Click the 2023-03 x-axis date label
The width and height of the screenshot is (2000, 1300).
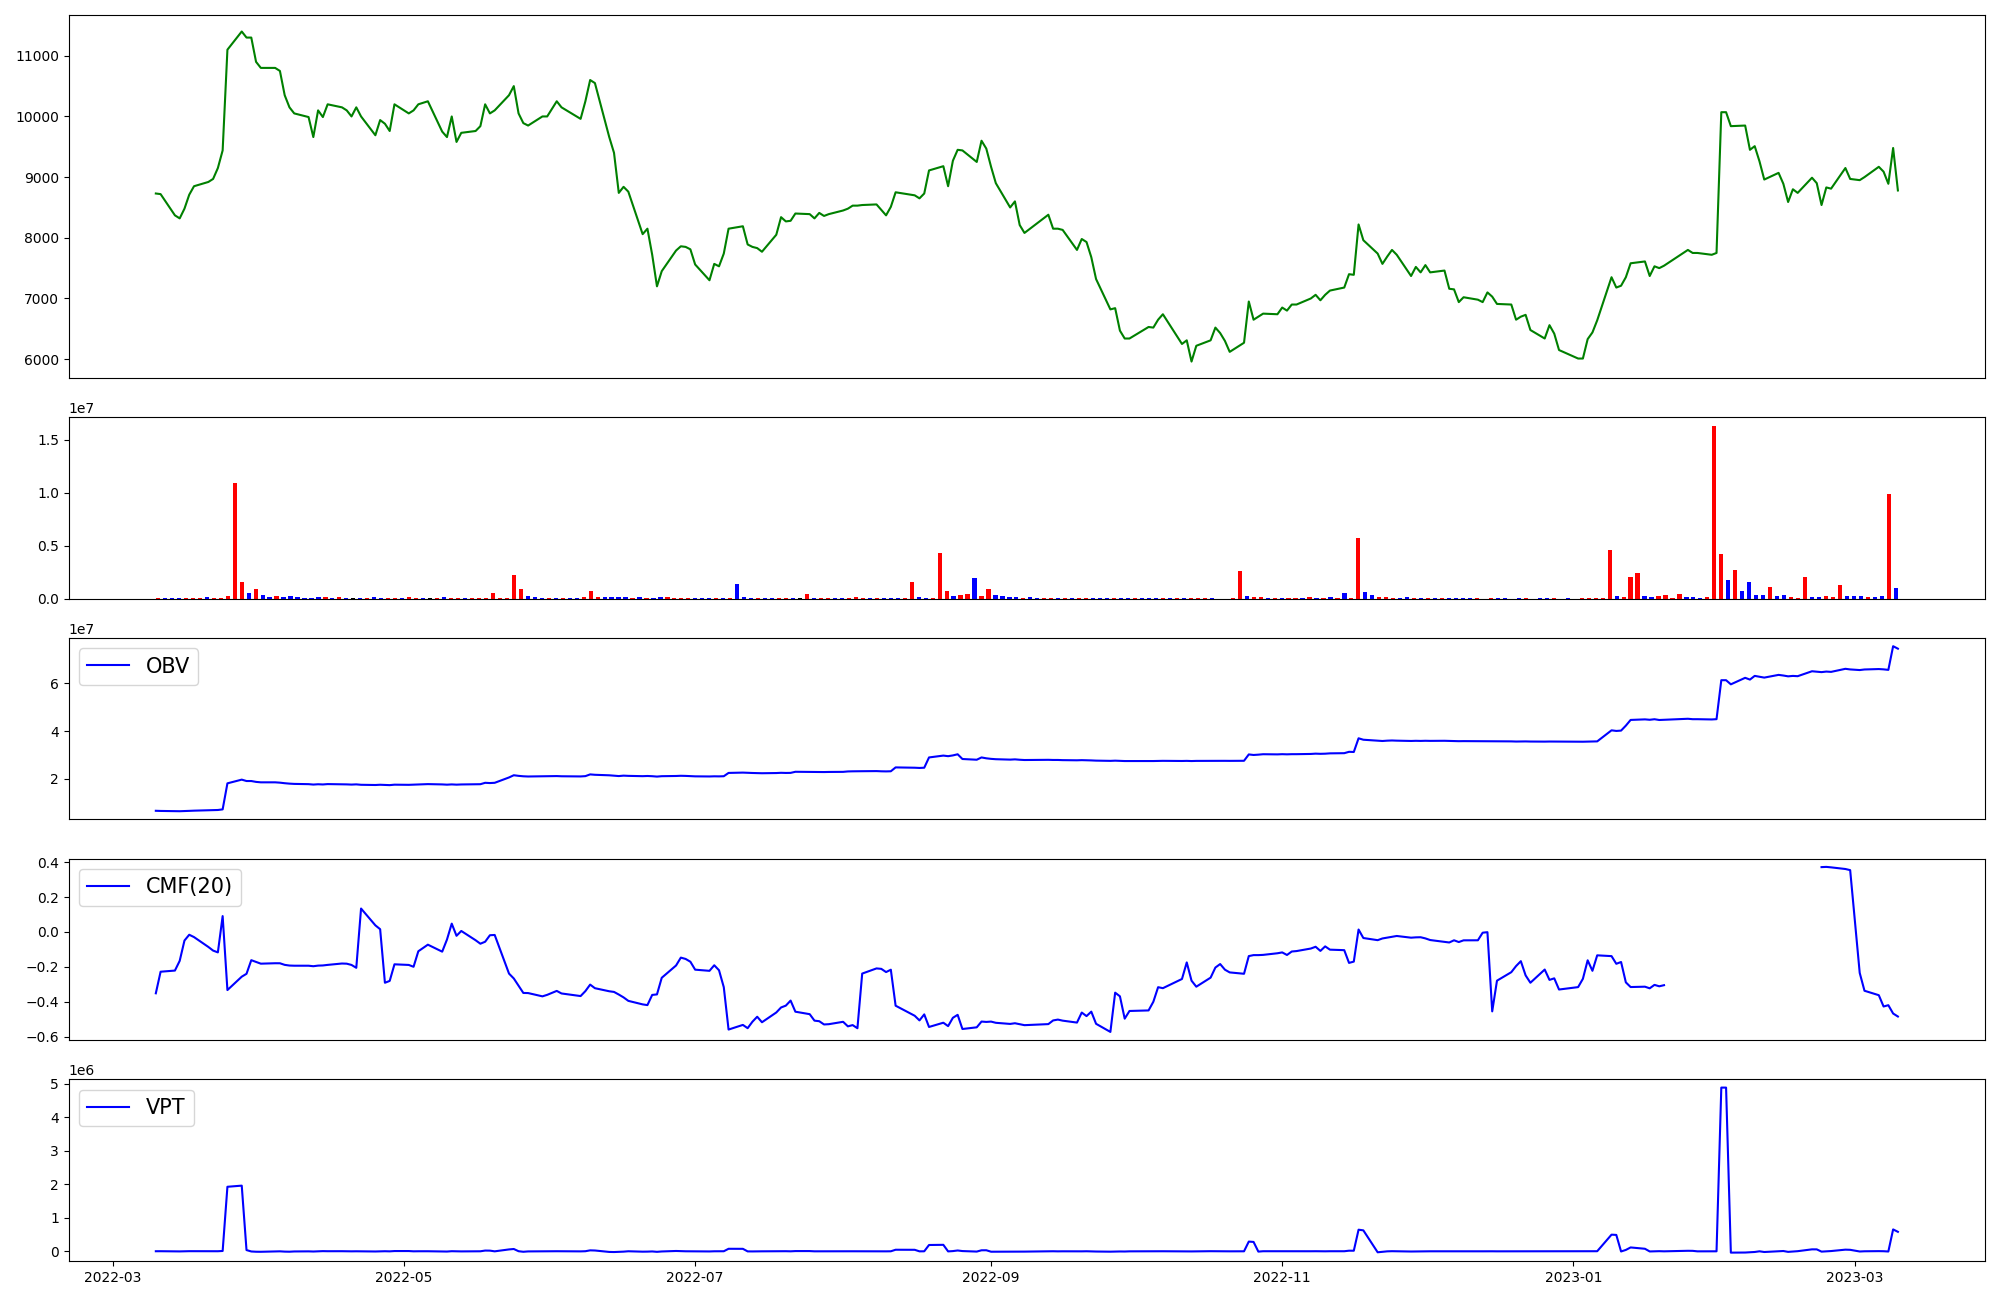1855,1276
